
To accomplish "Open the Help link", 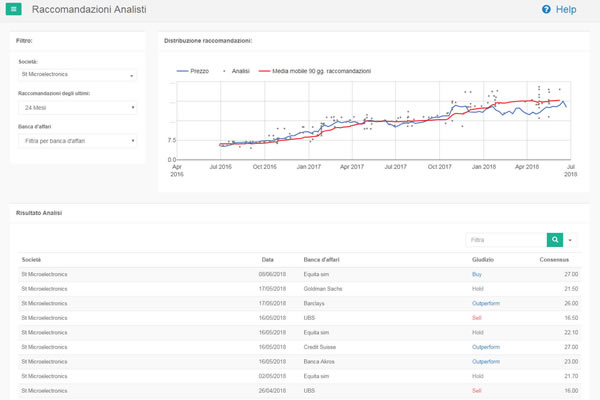I will click(x=566, y=10).
